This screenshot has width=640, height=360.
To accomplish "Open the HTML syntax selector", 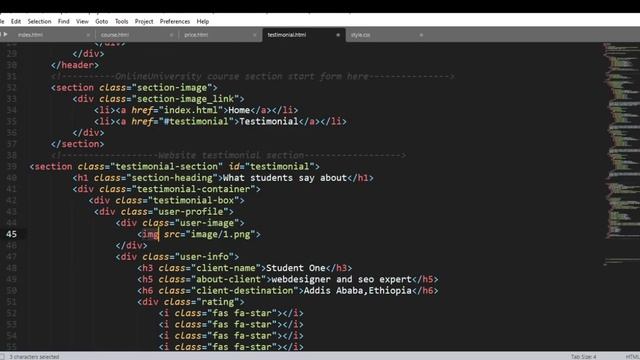I will point(632,357).
